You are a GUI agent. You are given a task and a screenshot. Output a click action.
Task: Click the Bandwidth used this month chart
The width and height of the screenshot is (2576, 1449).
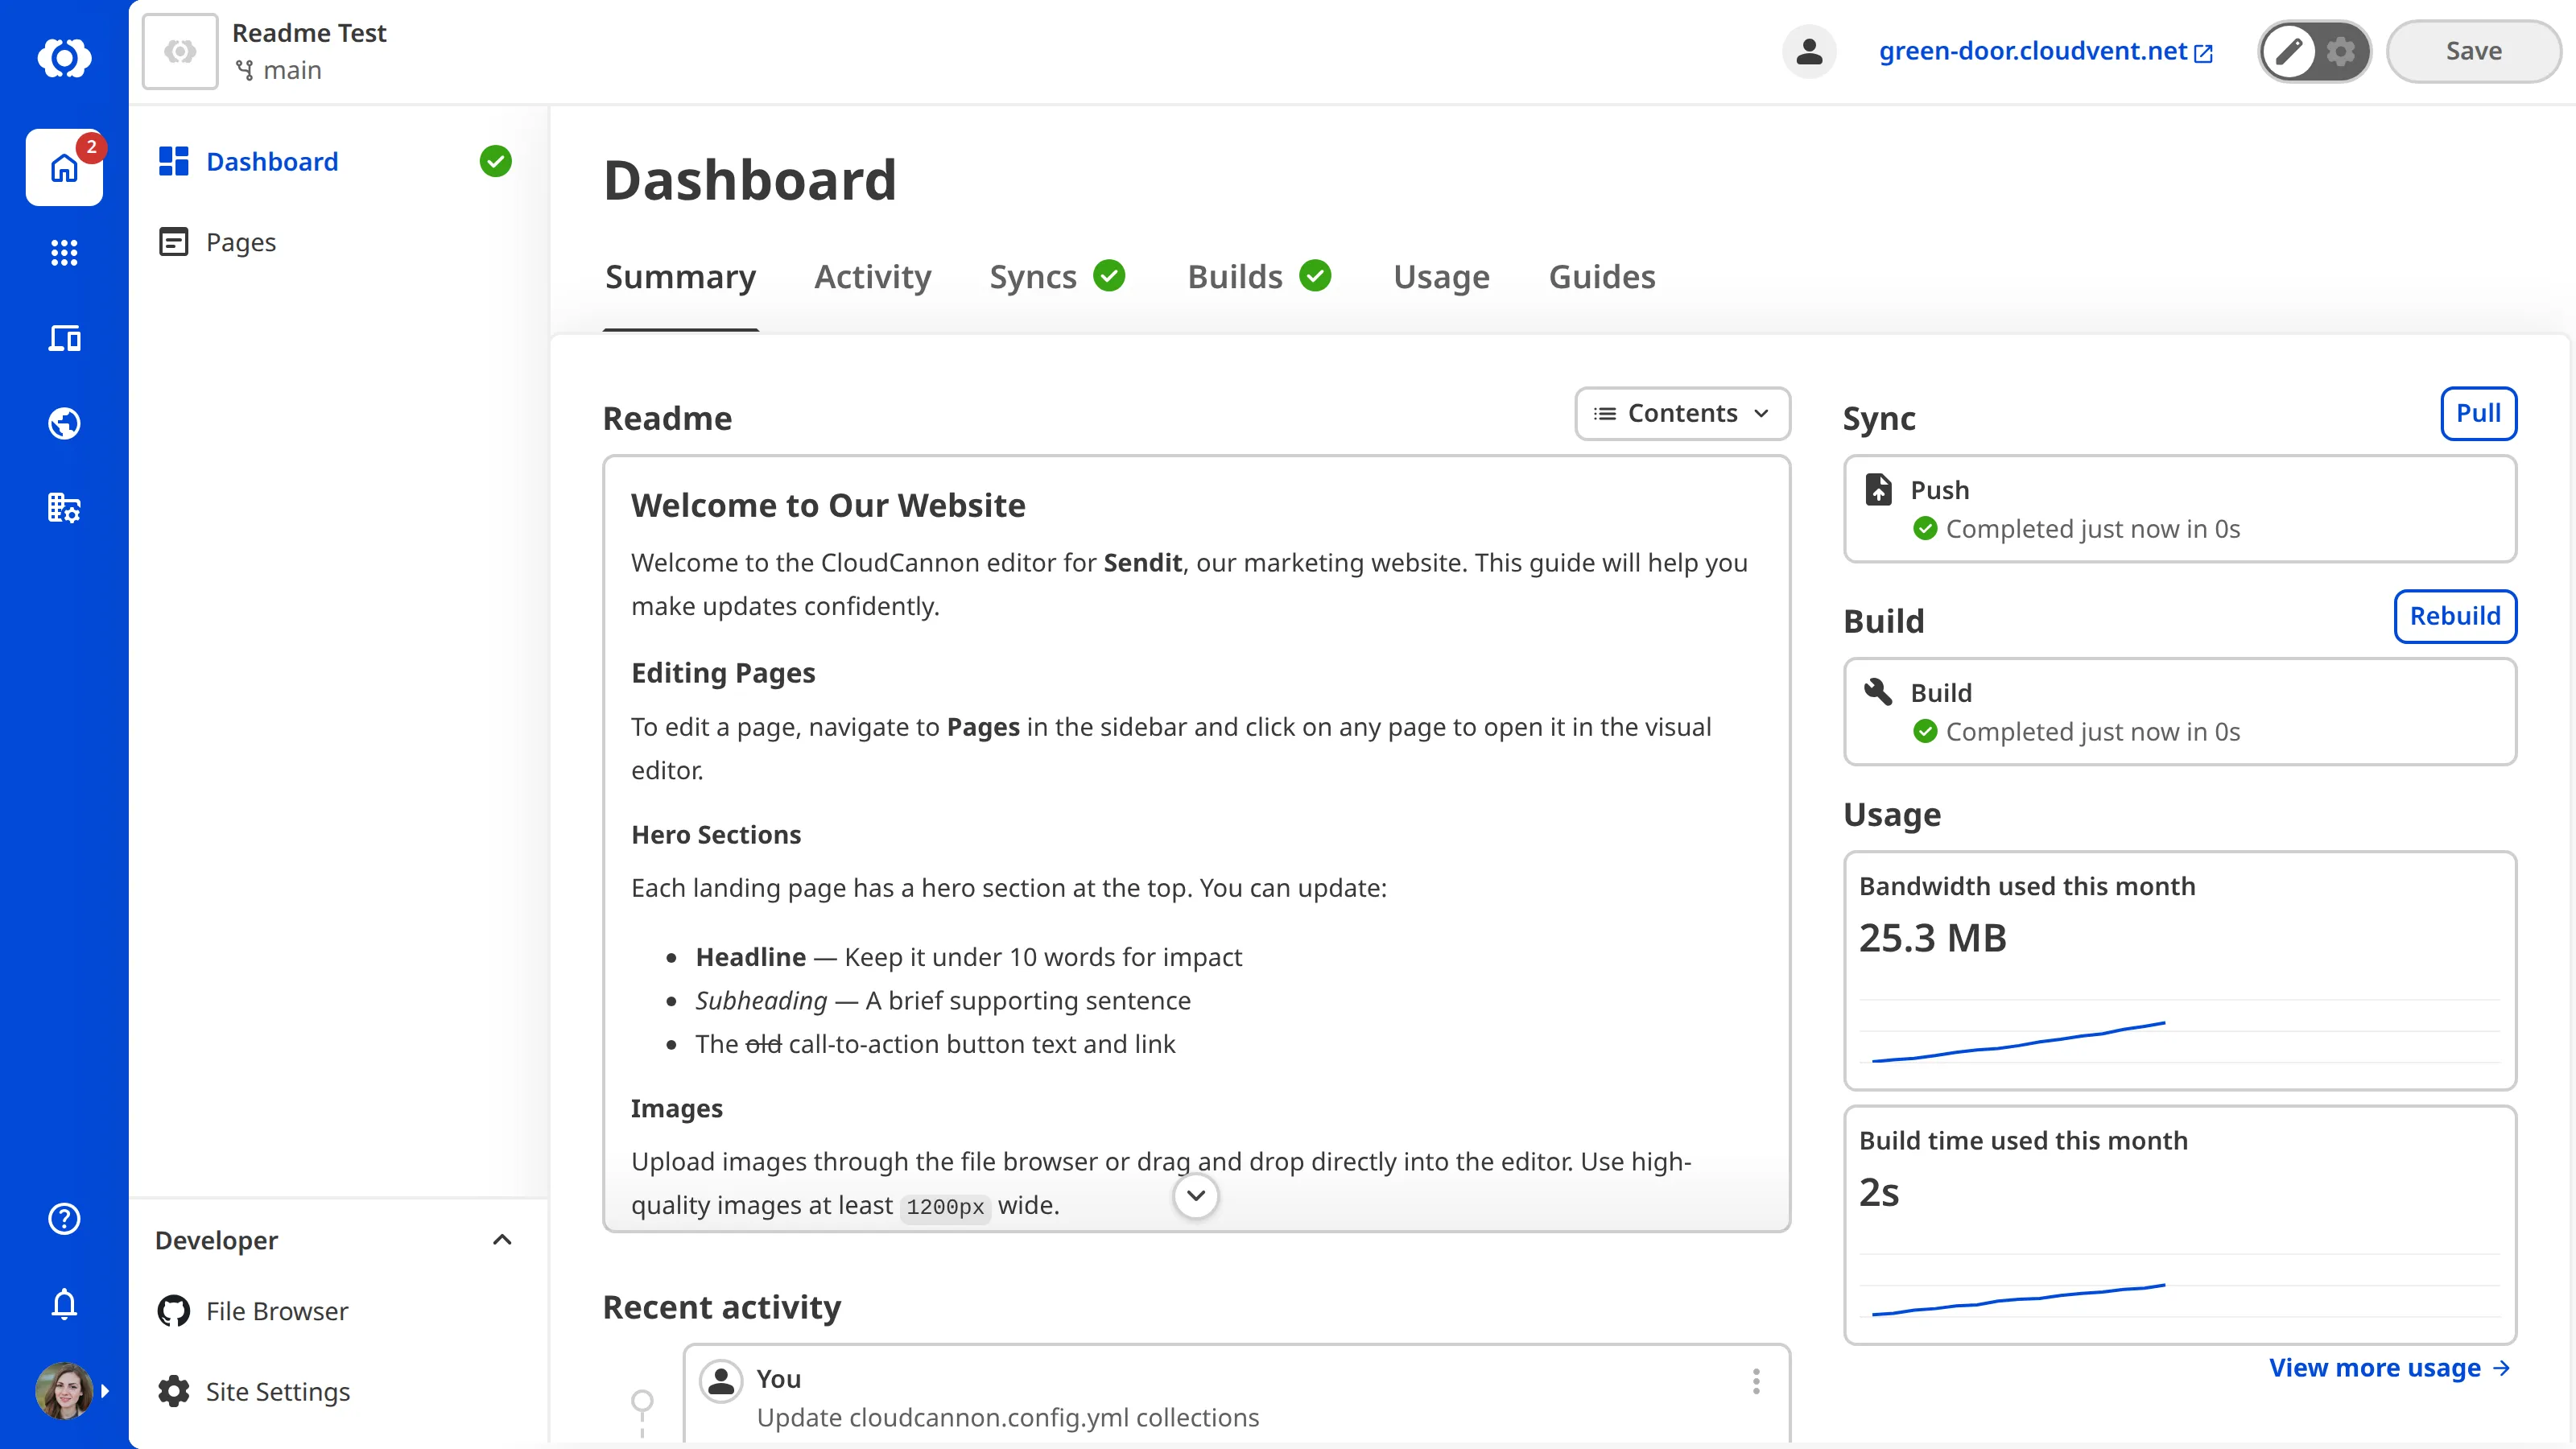[x=2180, y=1030]
